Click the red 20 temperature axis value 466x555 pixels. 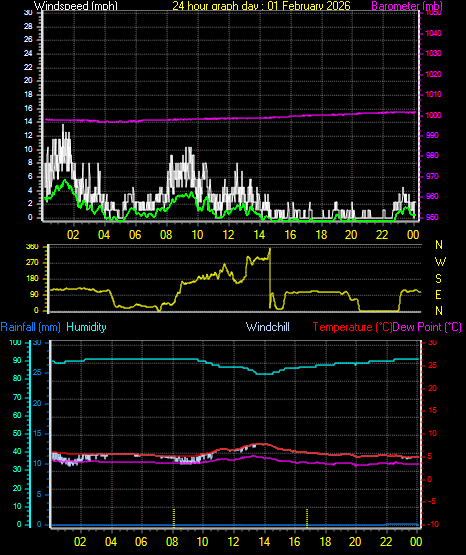click(432, 389)
